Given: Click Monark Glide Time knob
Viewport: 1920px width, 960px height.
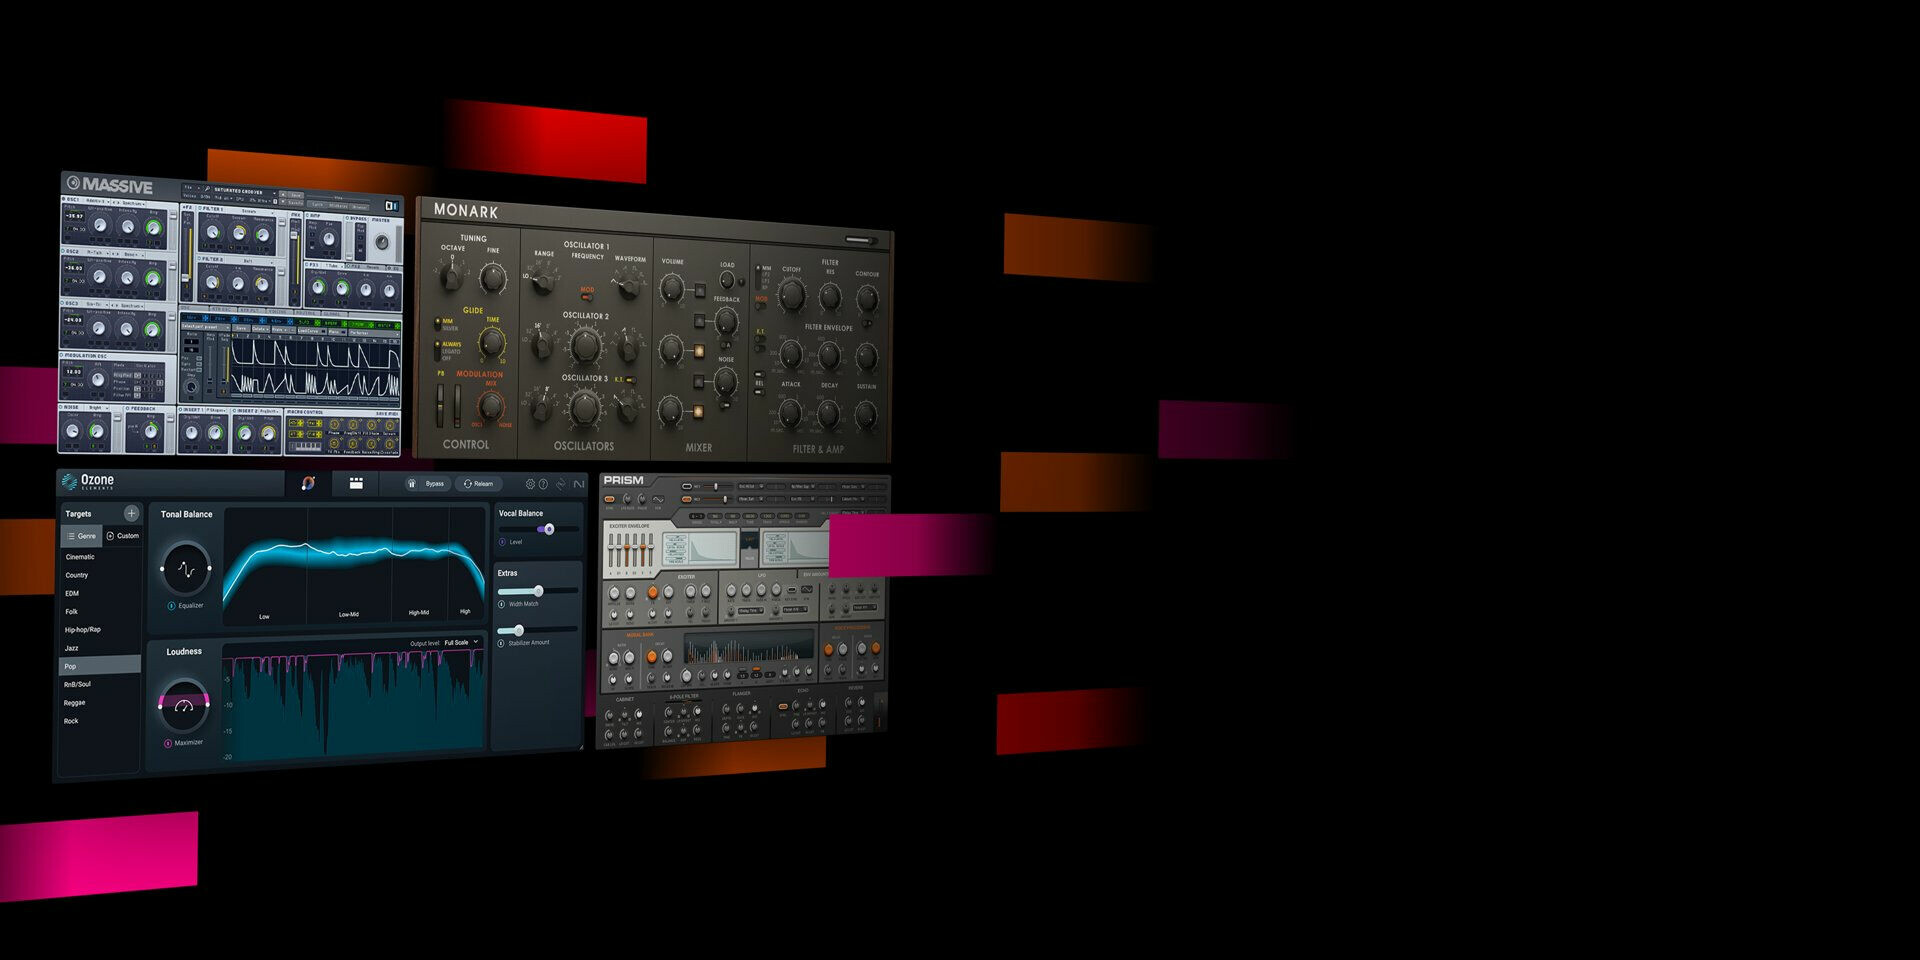Looking at the screenshot, I should coord(492,342).
